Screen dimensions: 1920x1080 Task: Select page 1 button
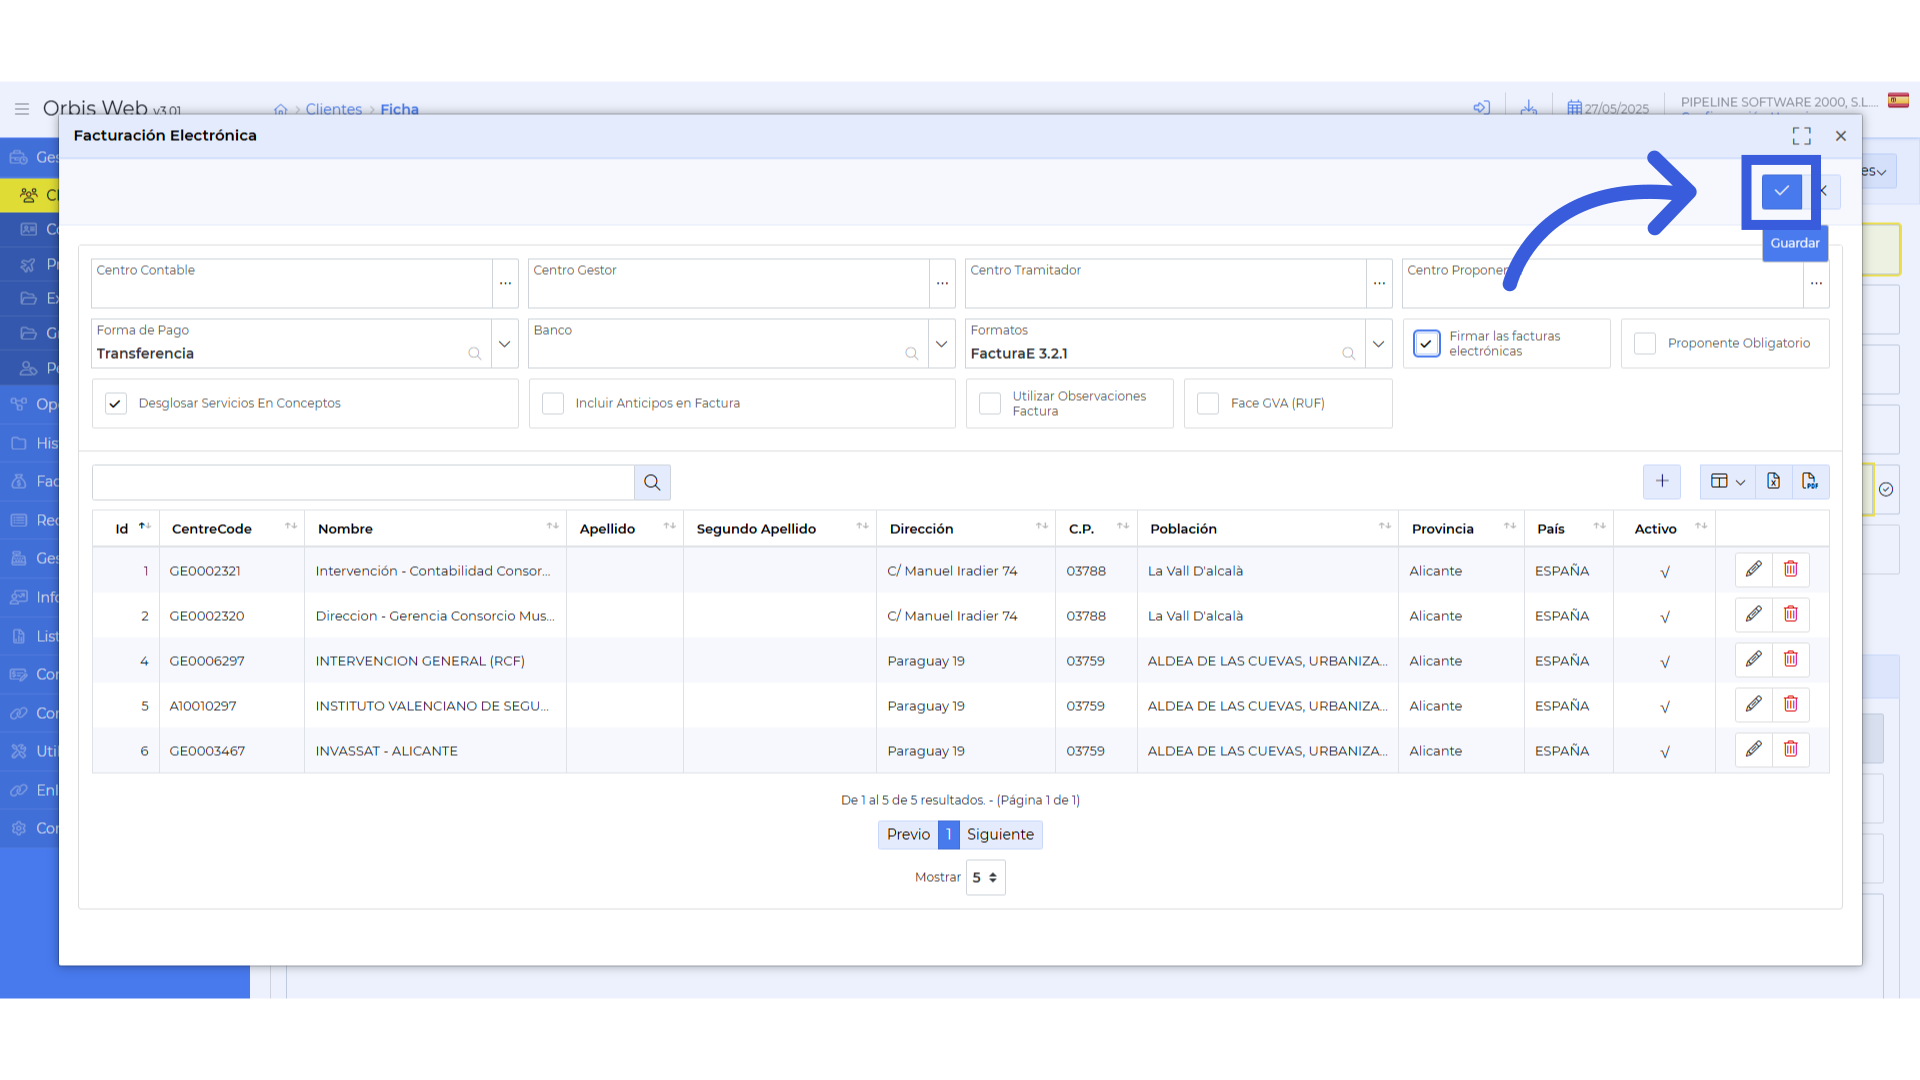[949, 835]
